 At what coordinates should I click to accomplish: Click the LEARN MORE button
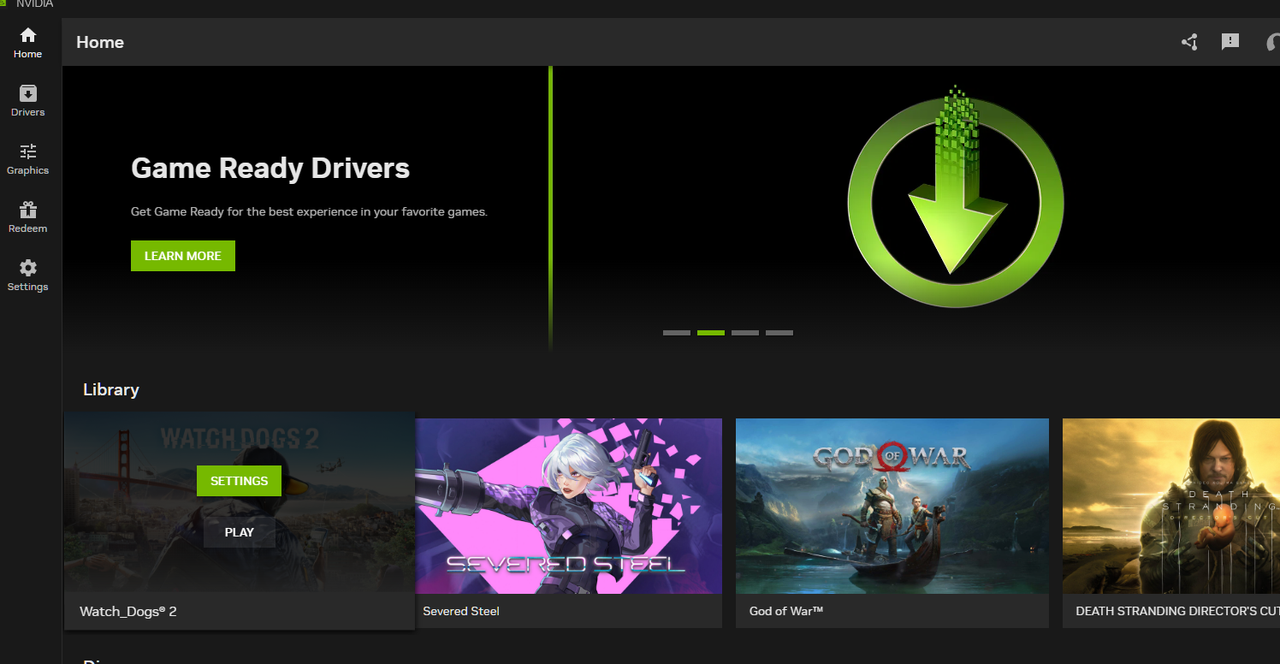183,256
